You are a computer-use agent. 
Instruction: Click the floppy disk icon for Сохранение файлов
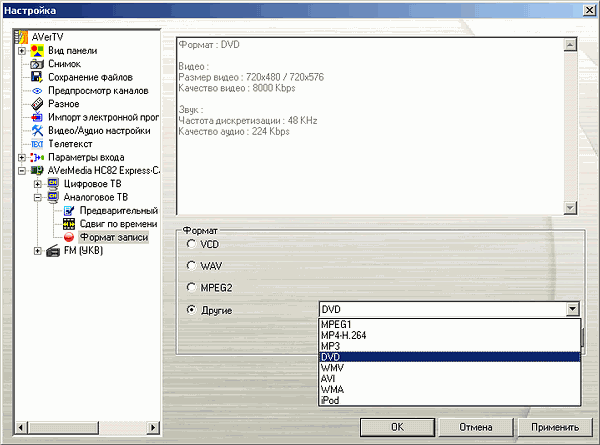[38, 77]
